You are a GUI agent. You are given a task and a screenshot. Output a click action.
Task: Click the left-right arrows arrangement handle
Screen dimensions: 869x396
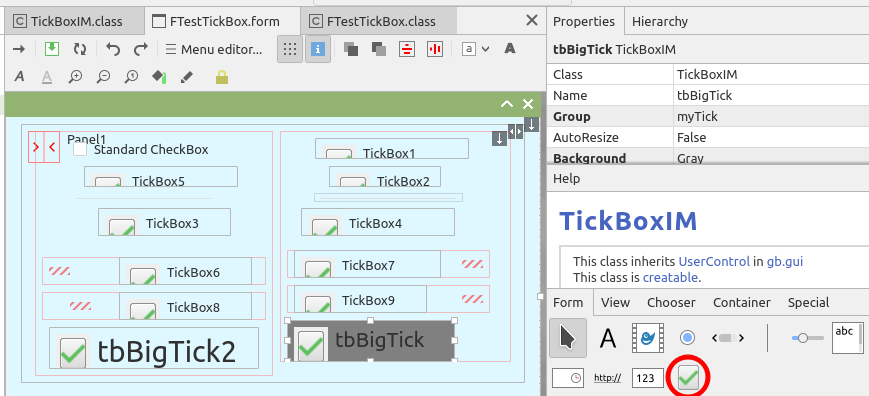(x=515, y=132)
